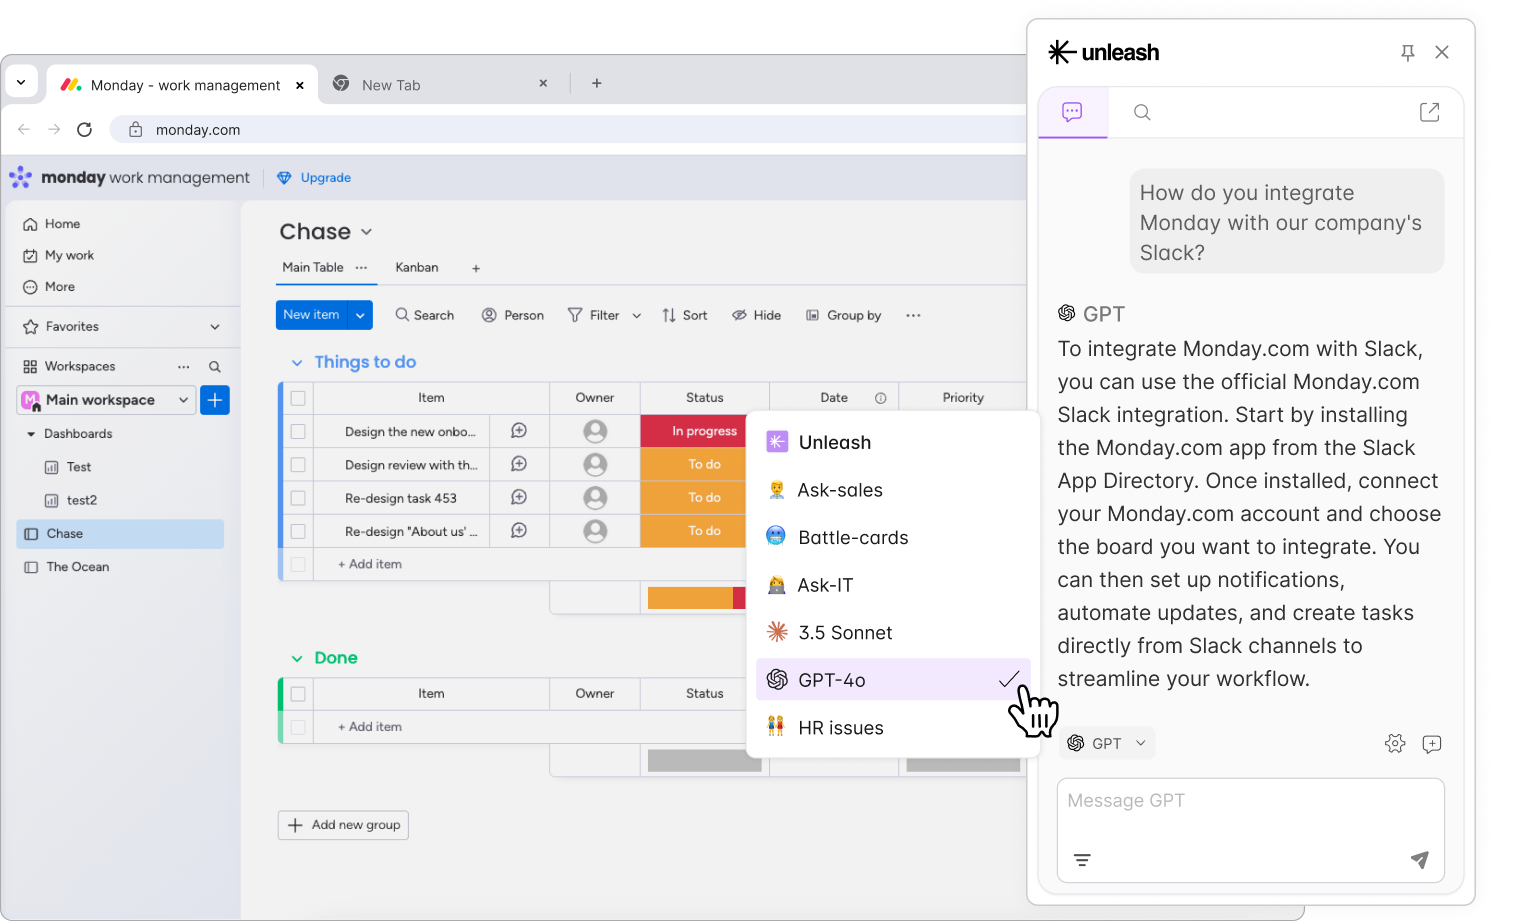Open the Unleash assistant settings gear
The image size is (1524, 921).
1395,743
